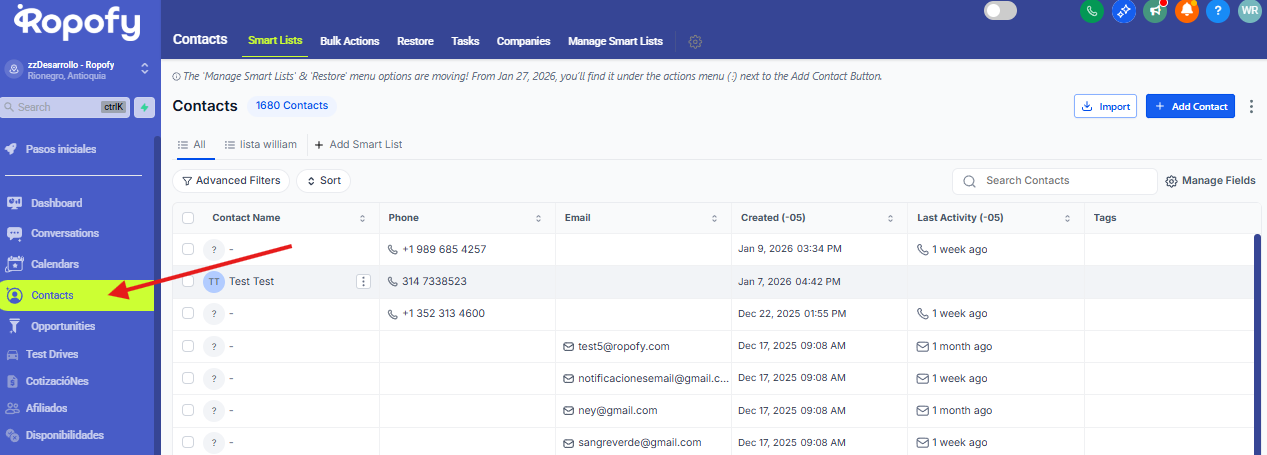This screenshot has width=1267, height=455.
Task: Open the blue help question mark icon
Action: coord(1217,11)
